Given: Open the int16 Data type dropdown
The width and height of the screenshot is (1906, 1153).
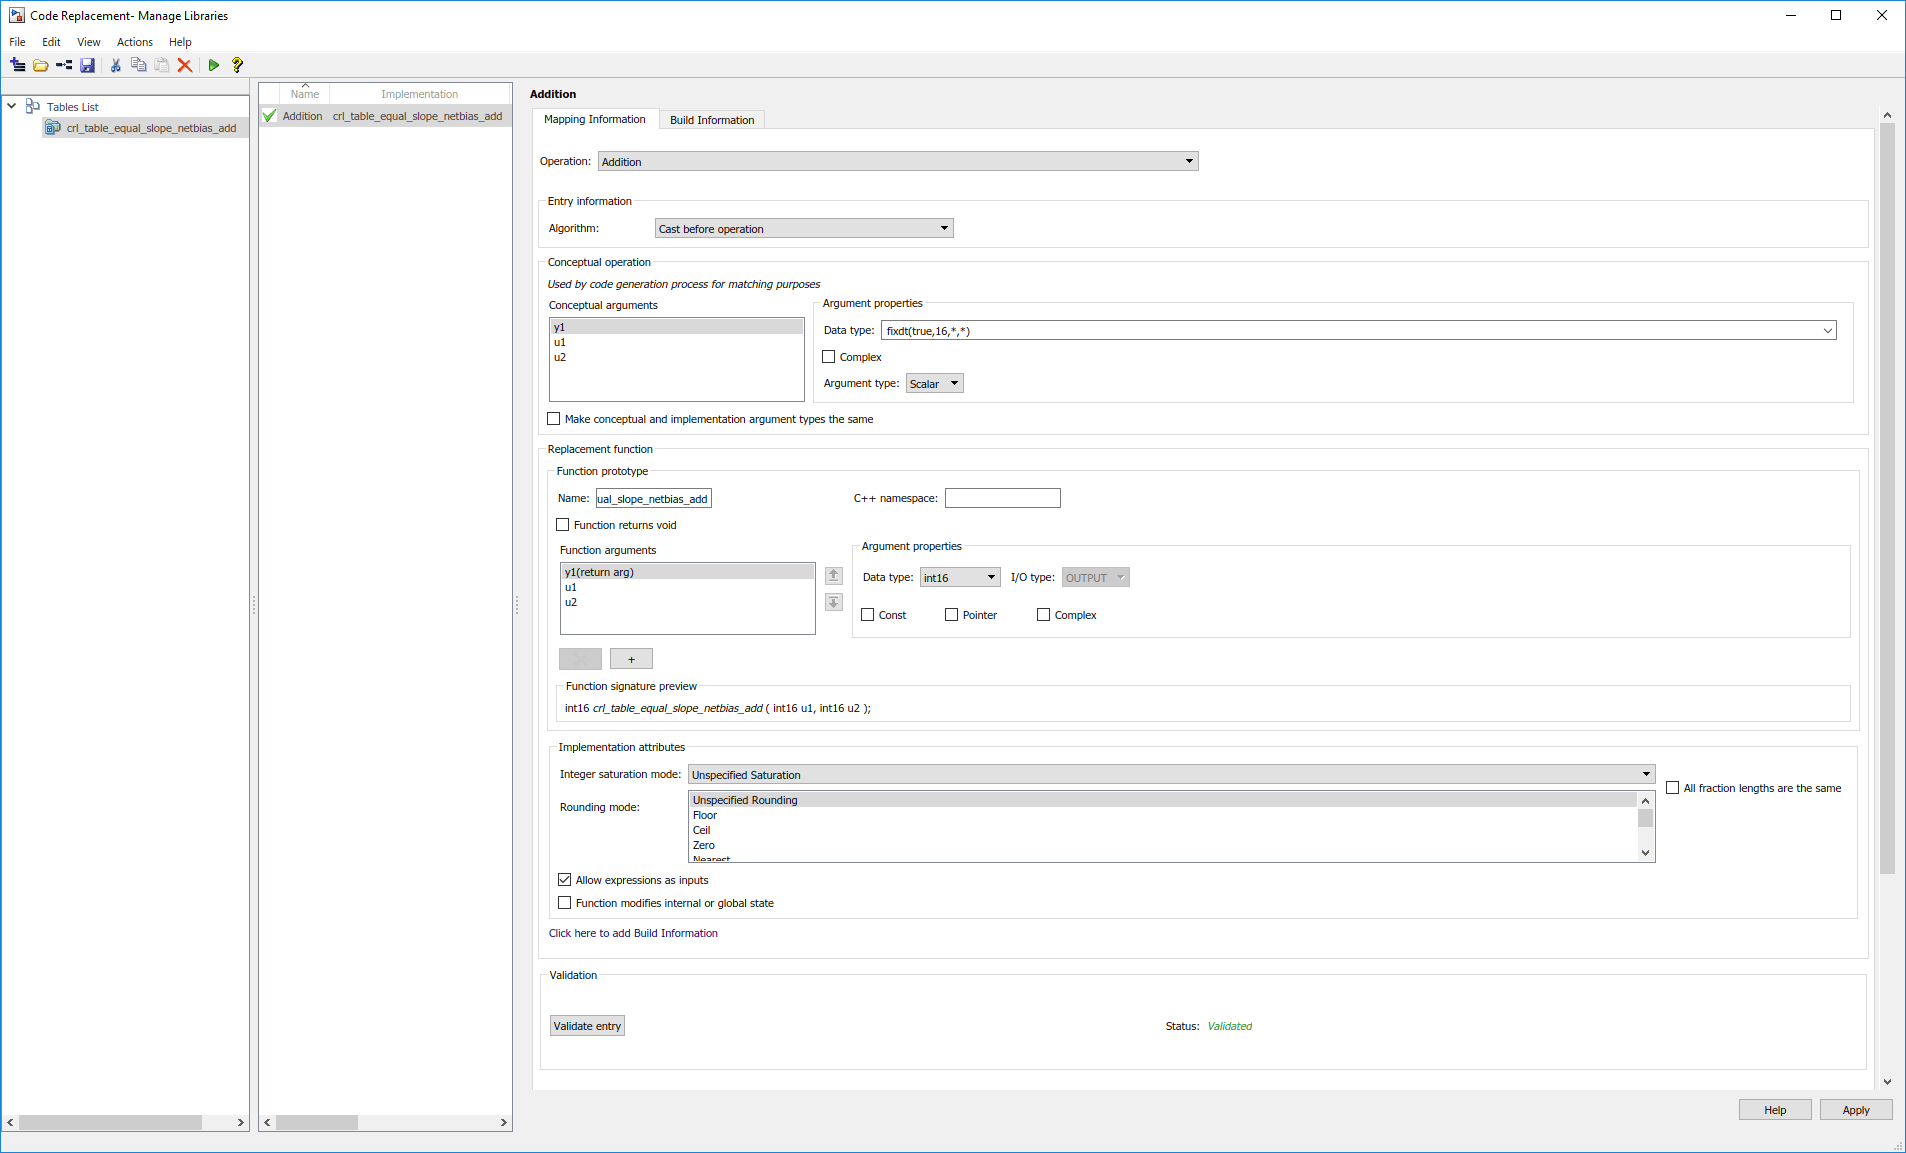Looking at the screenshot, I should (x=960, y=578).
